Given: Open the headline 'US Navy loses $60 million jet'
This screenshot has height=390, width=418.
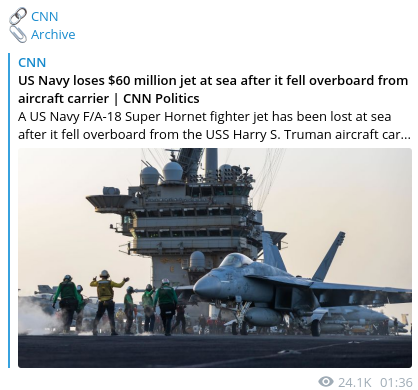Looking at the screenshot, I should click(x=213, y=89).
